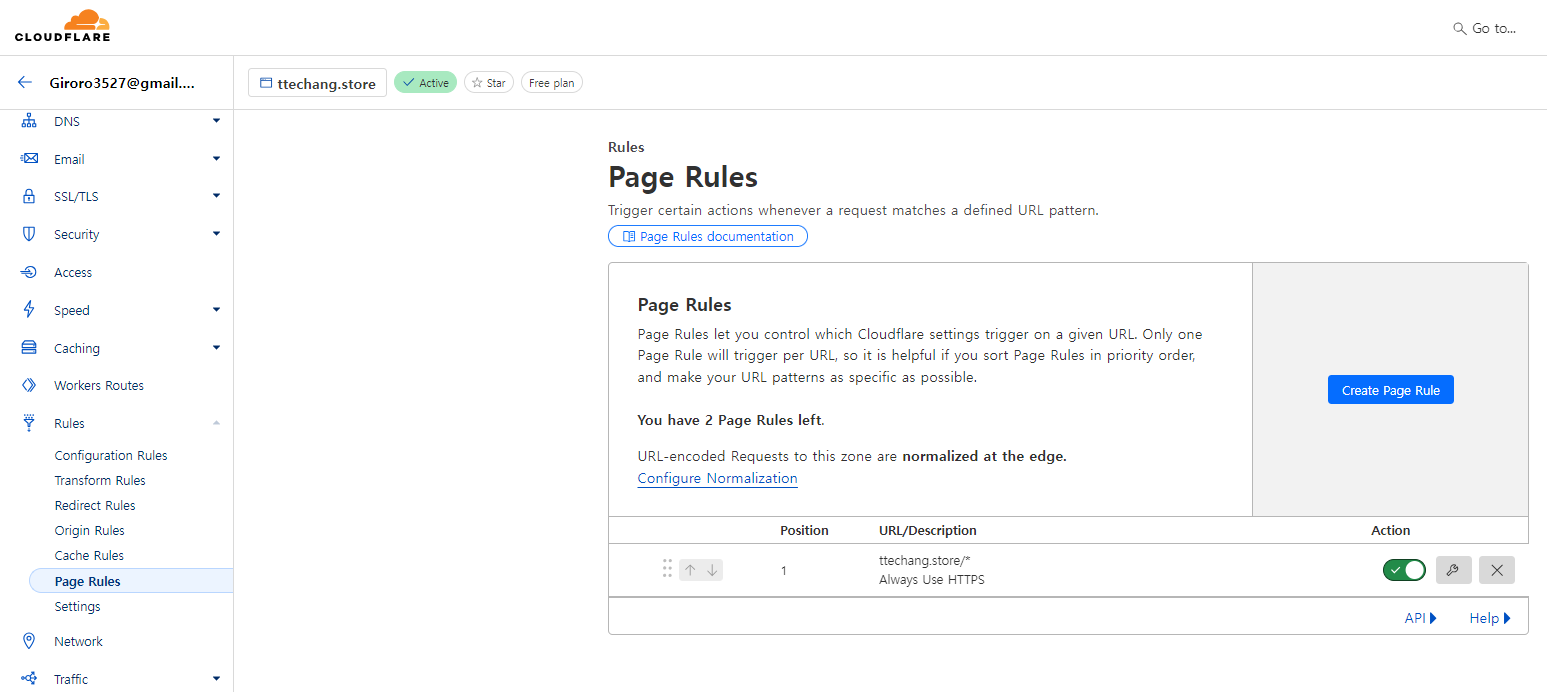Expand the Security menu chevron
Screen dimensions: 1547x692
(x=216, y=234)
